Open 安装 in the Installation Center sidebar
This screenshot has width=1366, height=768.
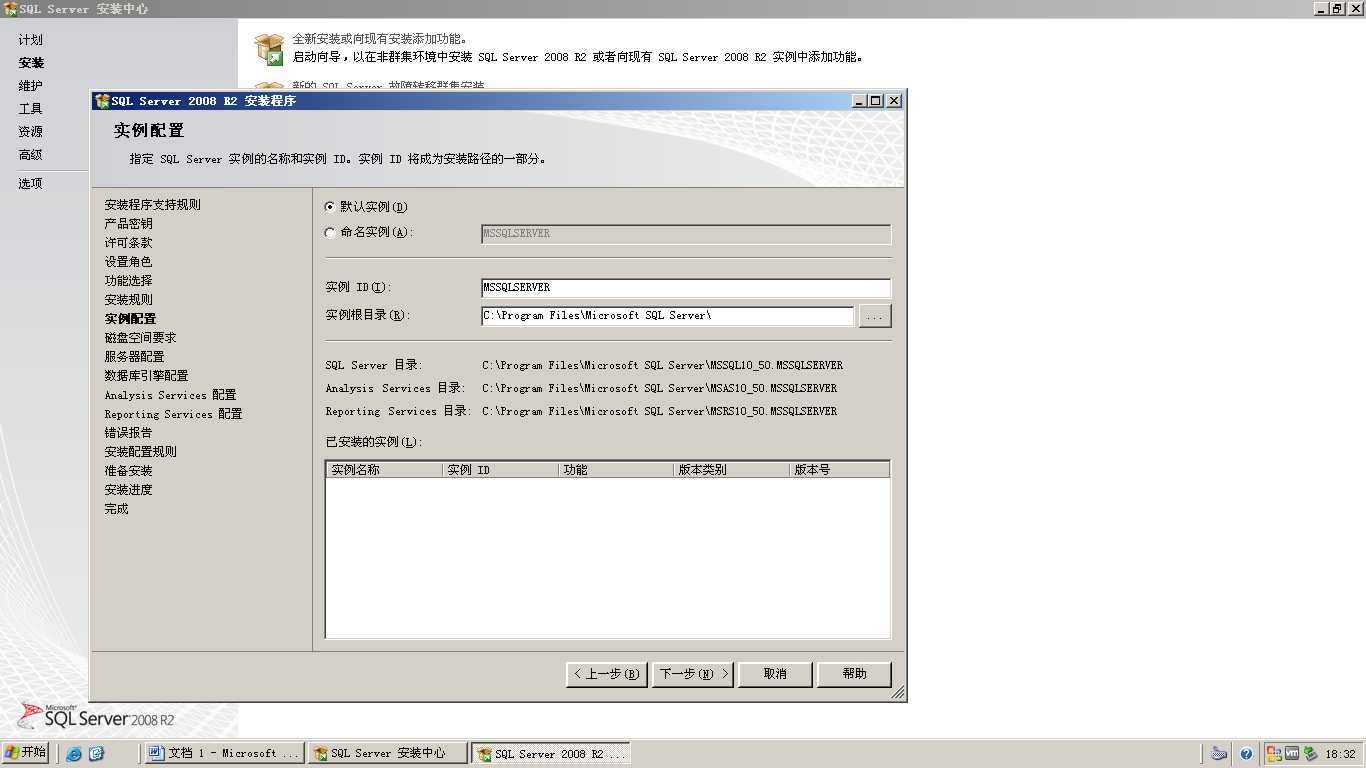31,63
